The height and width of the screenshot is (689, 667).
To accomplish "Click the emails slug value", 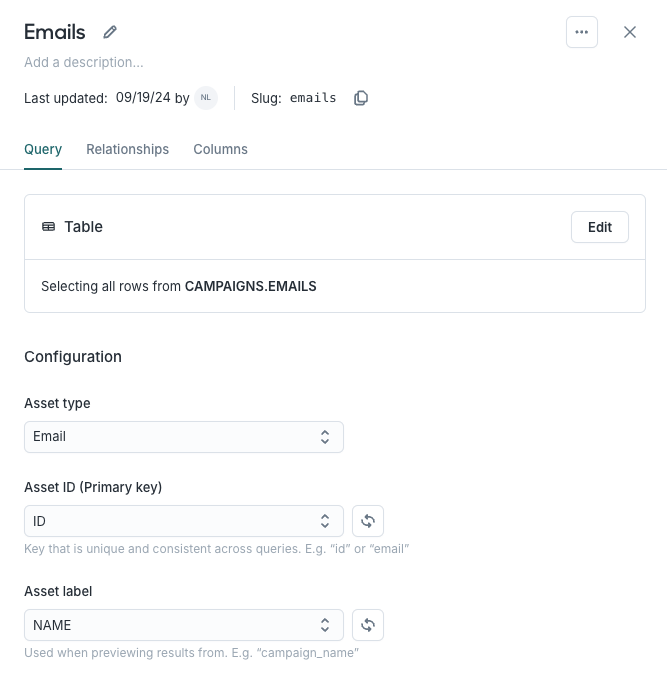I will [x=313, y=98].
